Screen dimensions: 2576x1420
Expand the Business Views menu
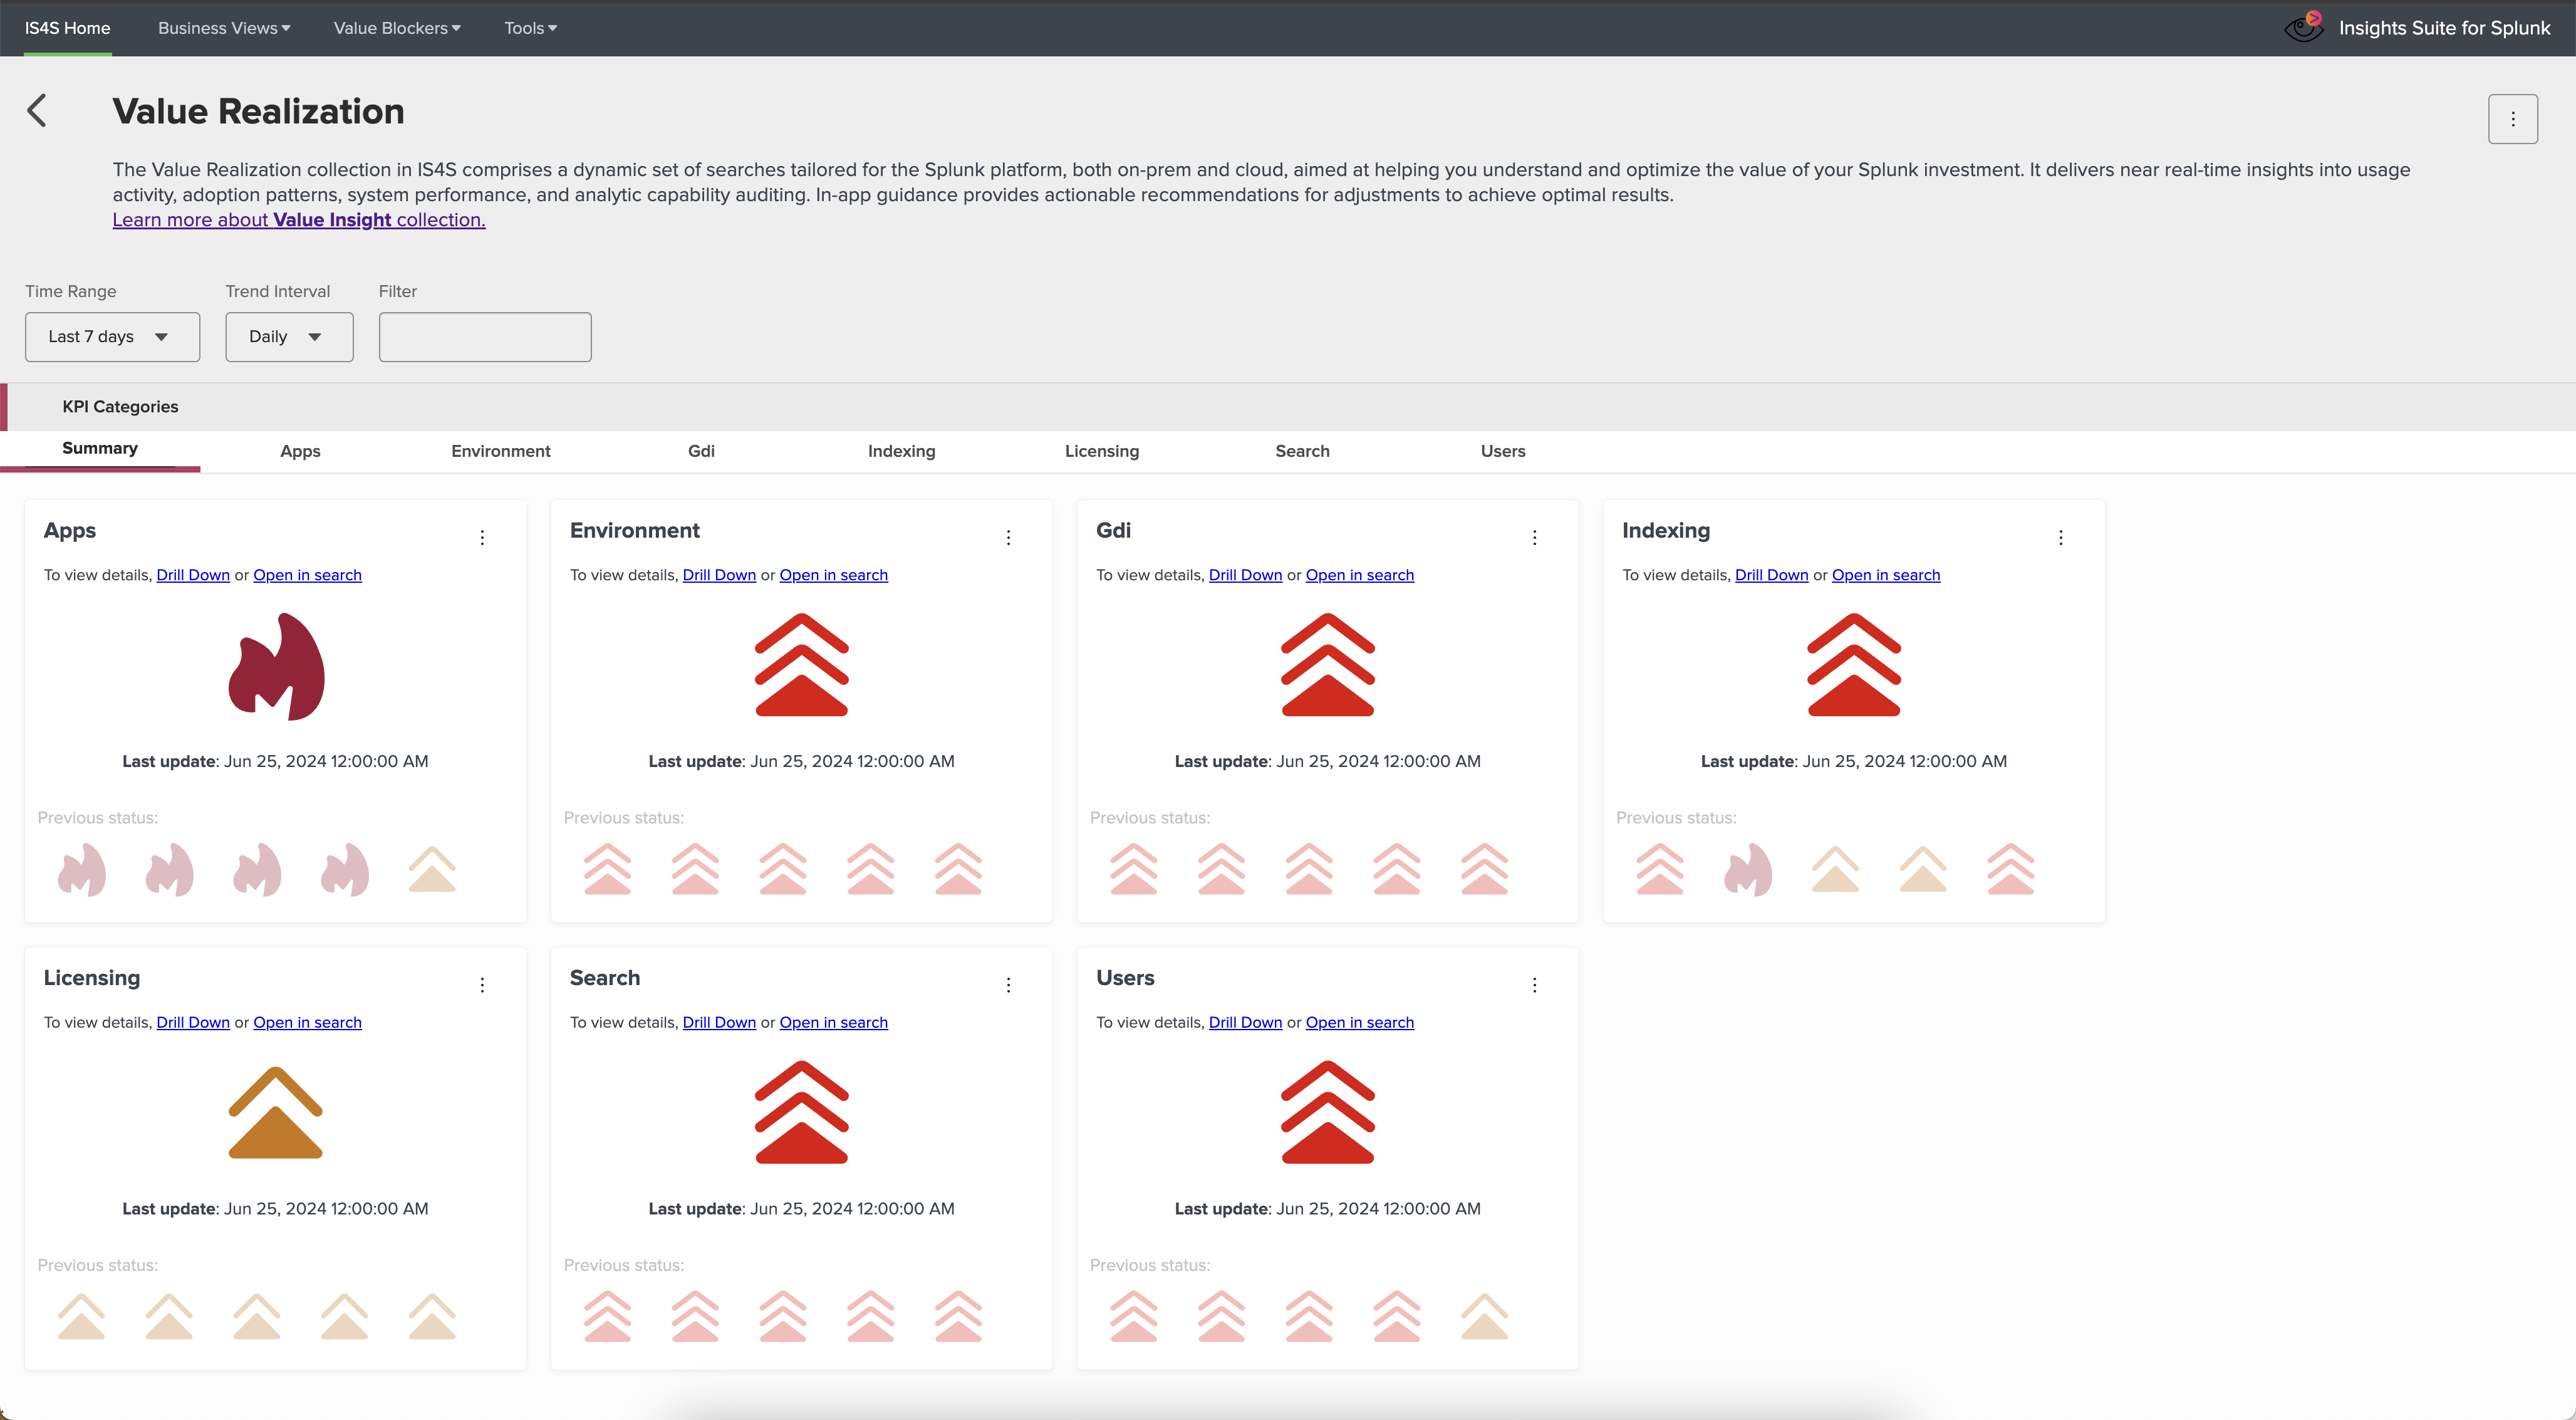(x=224, y=28)
